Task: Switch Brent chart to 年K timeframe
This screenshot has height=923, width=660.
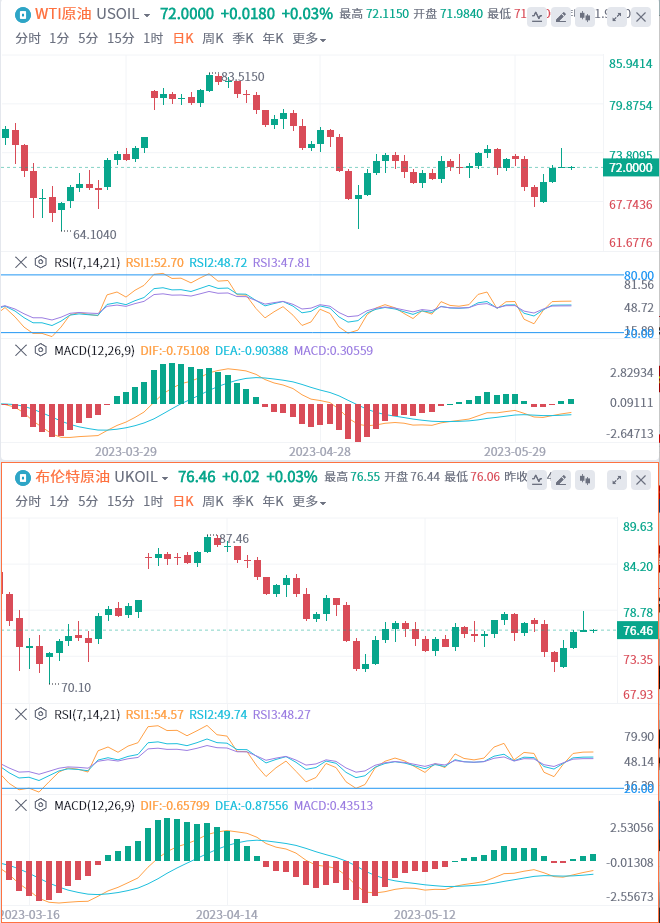Action: coord(273,502)
